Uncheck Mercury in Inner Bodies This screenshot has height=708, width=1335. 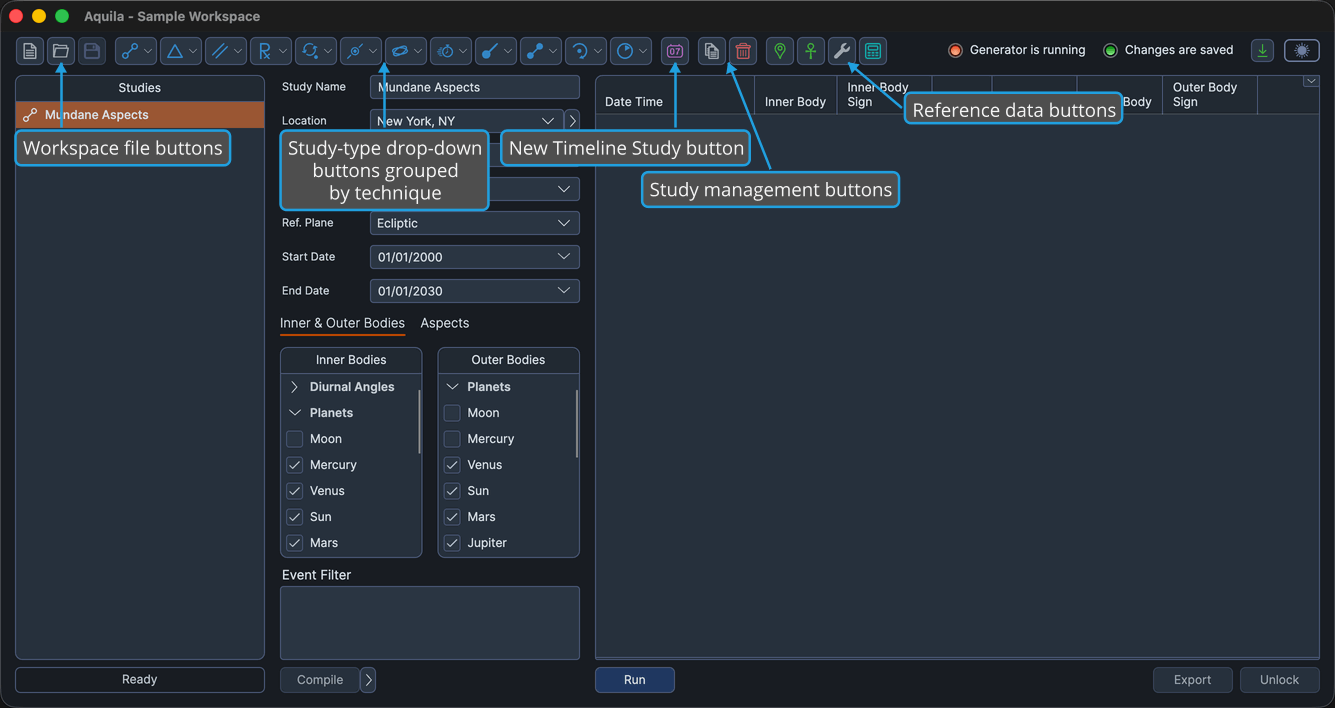click(294, 465)
